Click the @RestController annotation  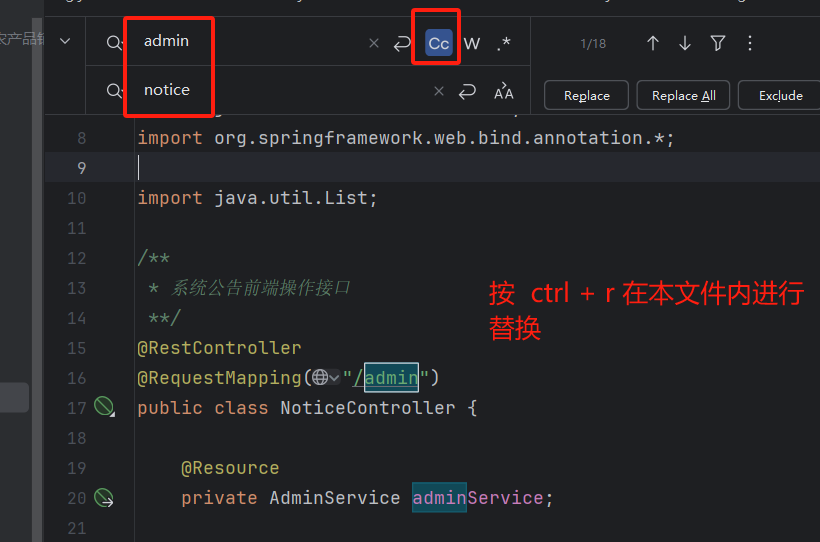tap(219, 348)
